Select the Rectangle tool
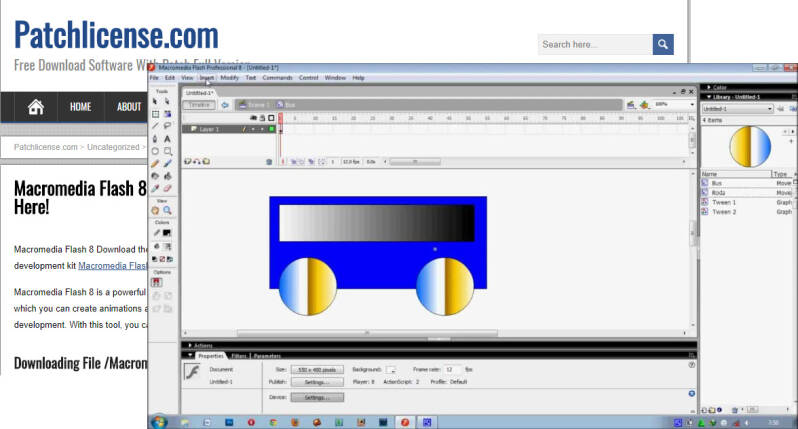This screenshot has width=798, height=429. (x=167, y=151)
